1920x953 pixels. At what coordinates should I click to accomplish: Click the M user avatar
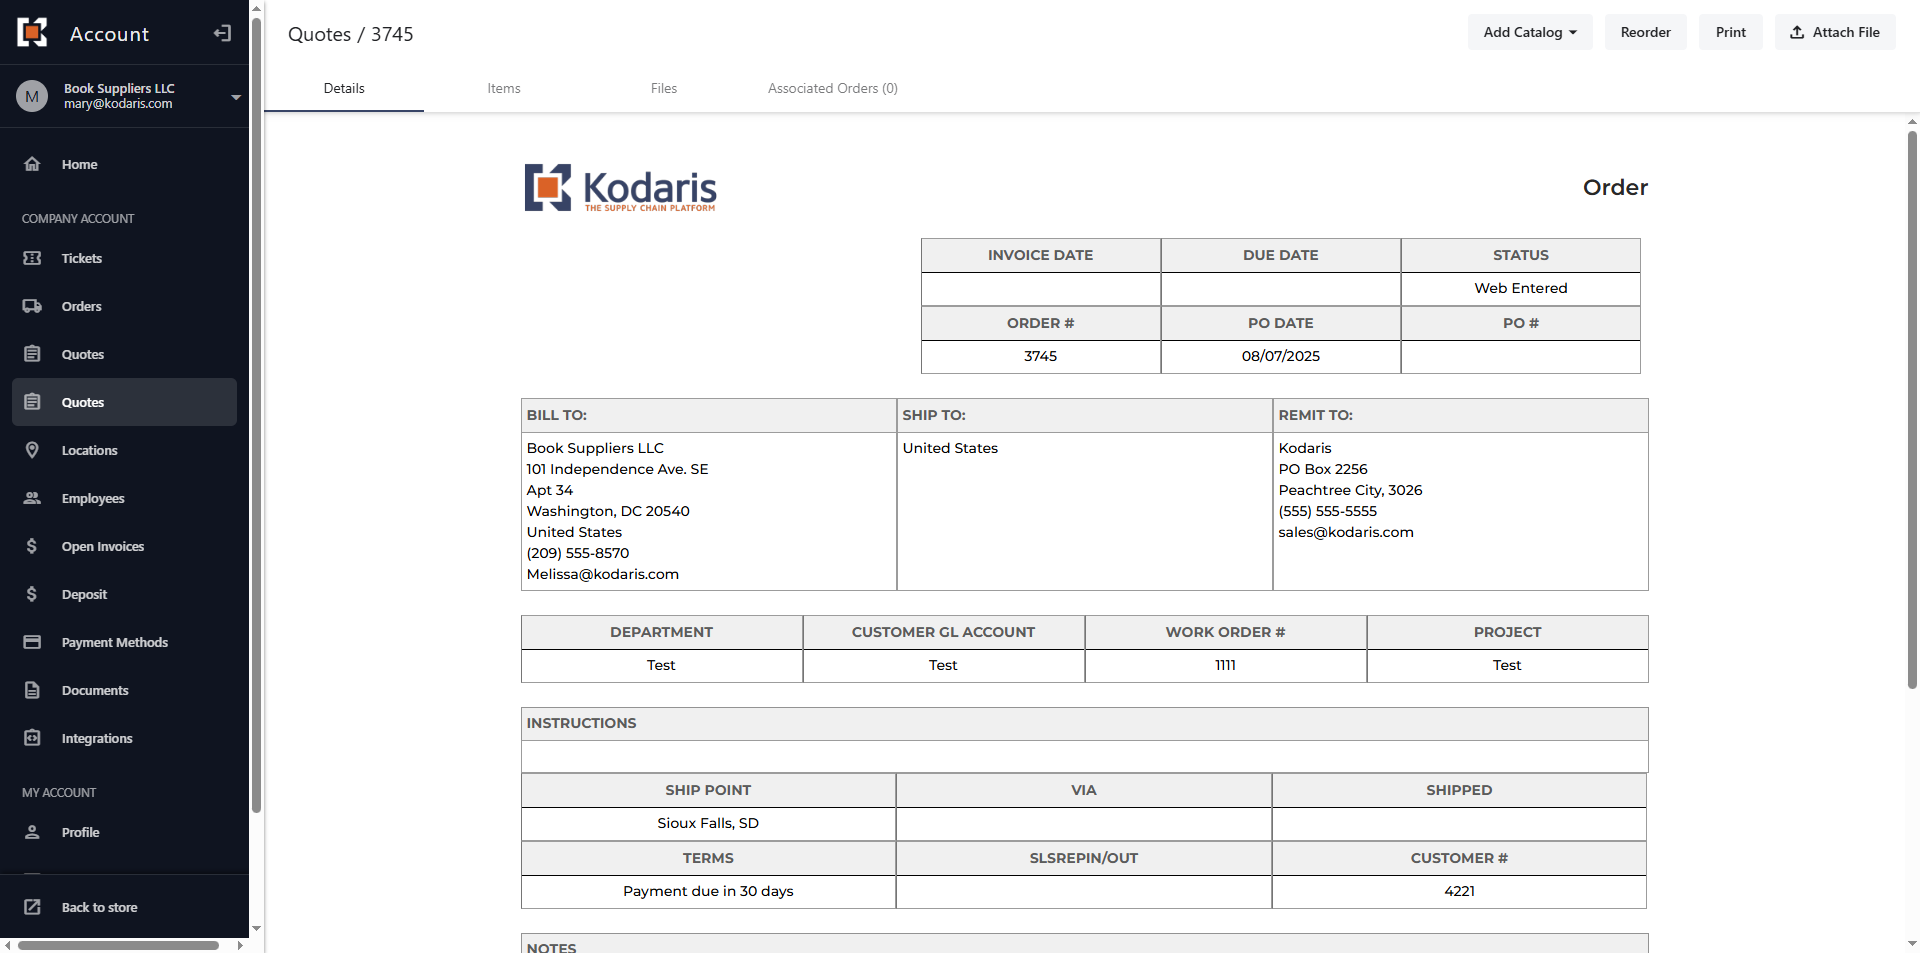(x=32, y=96)
